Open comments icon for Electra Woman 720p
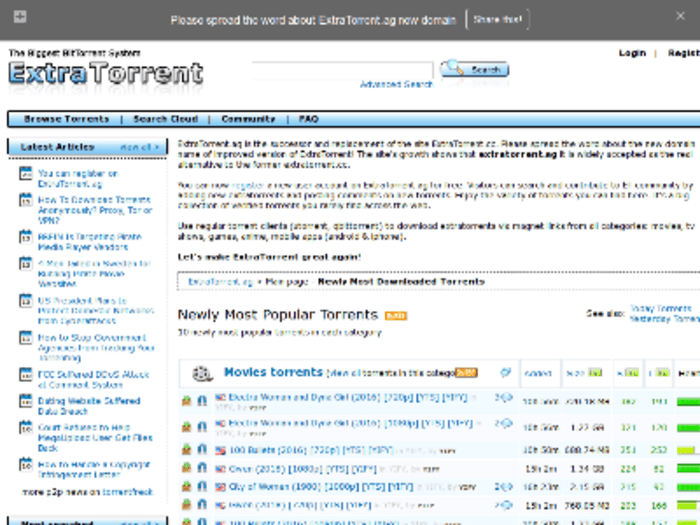 504,397
